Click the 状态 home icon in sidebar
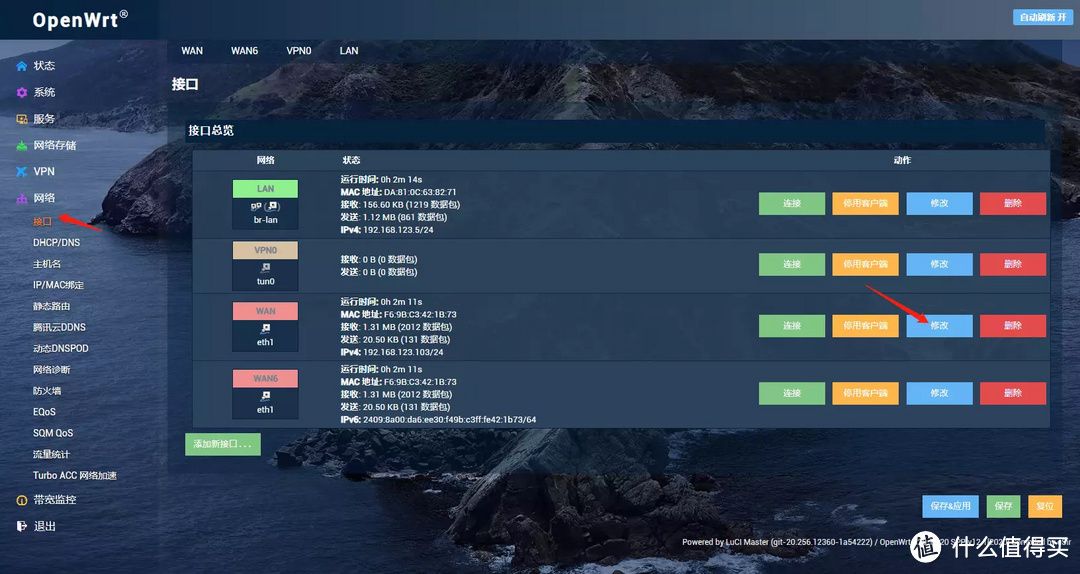 coord(21,66)
